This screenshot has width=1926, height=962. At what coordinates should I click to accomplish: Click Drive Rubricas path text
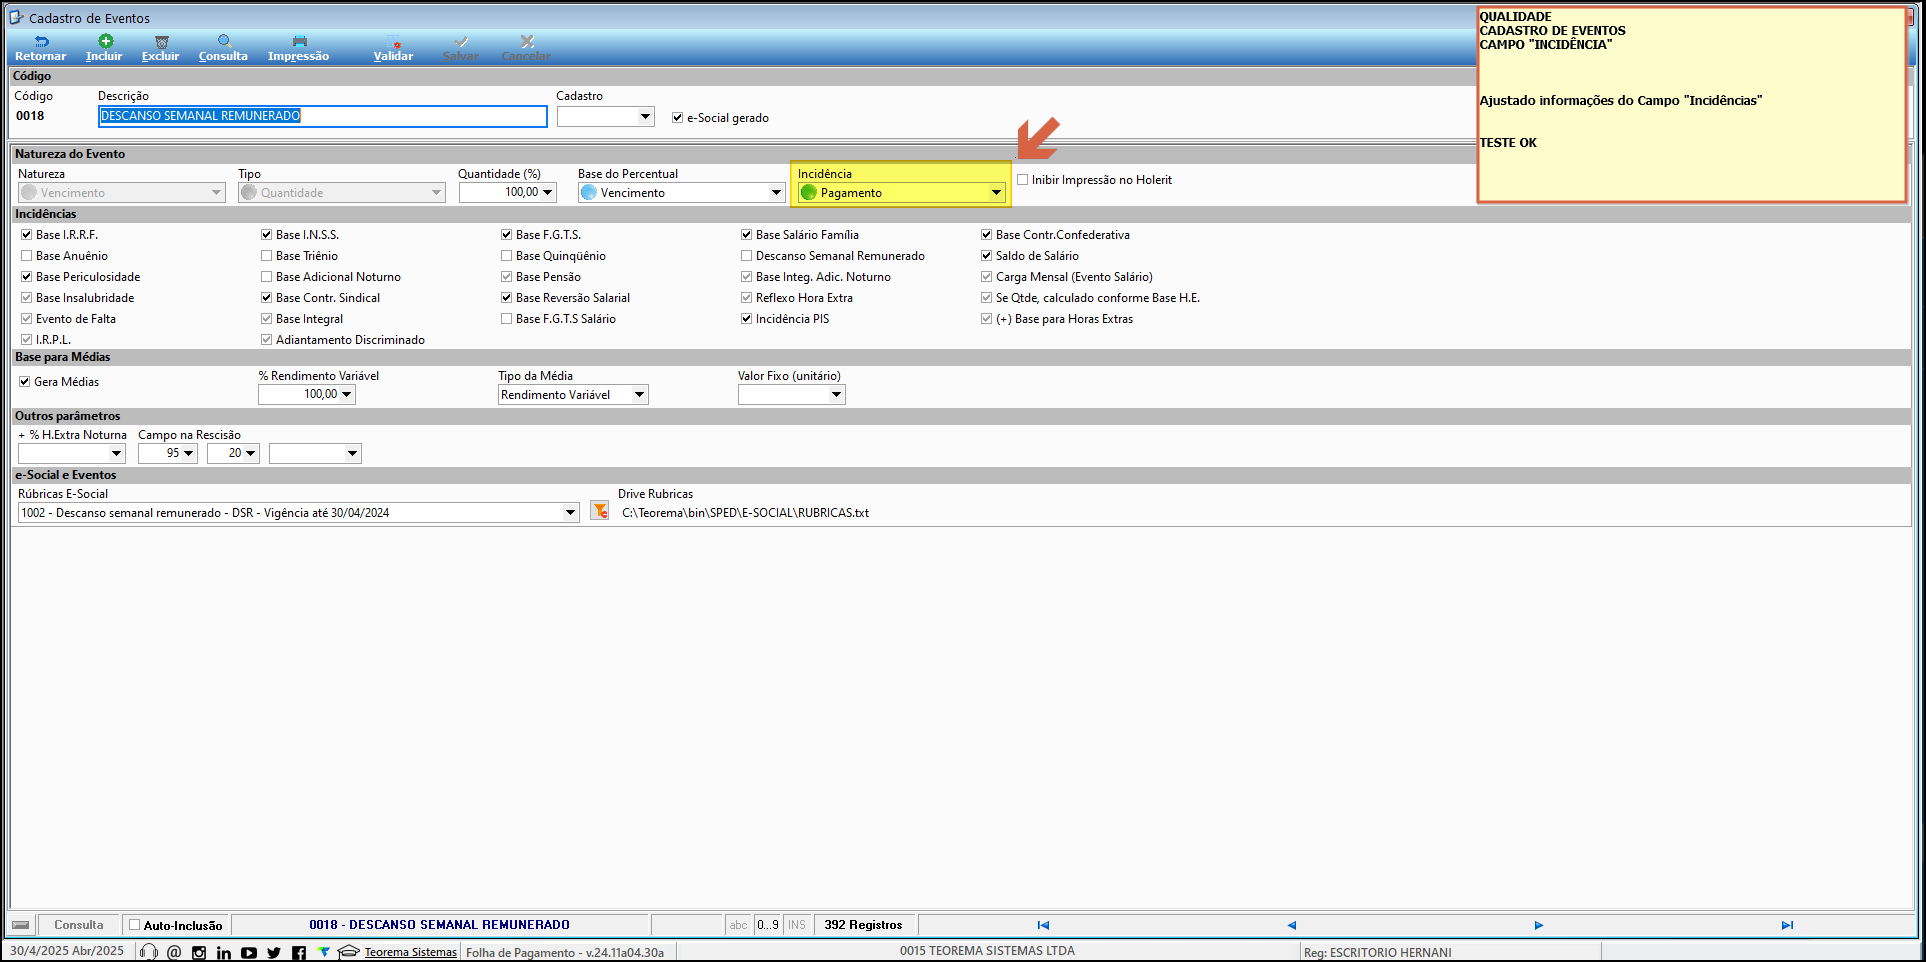tap(745, 513)
